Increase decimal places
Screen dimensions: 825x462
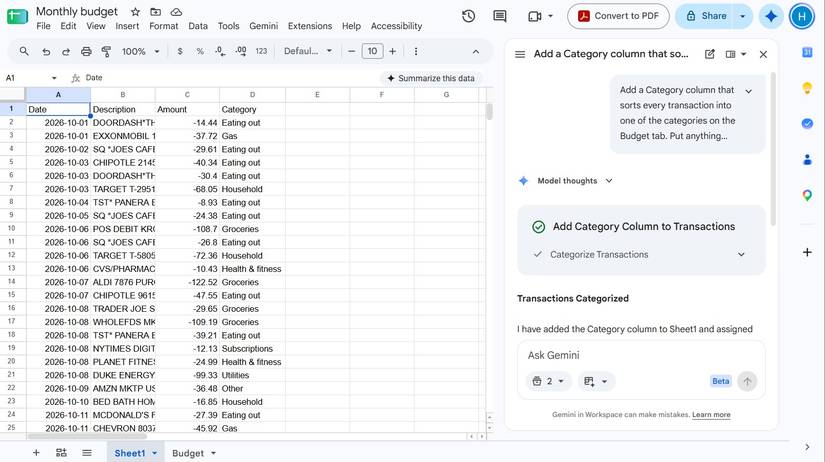click(241, 52)
